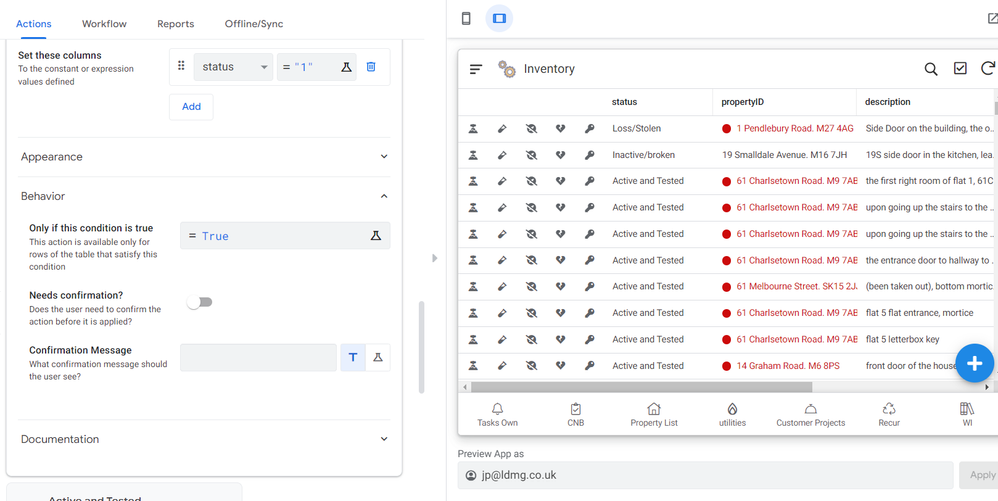Open utilities view in bottom navigation
This screenshot has height=501, width=998.
pos(733,414)
